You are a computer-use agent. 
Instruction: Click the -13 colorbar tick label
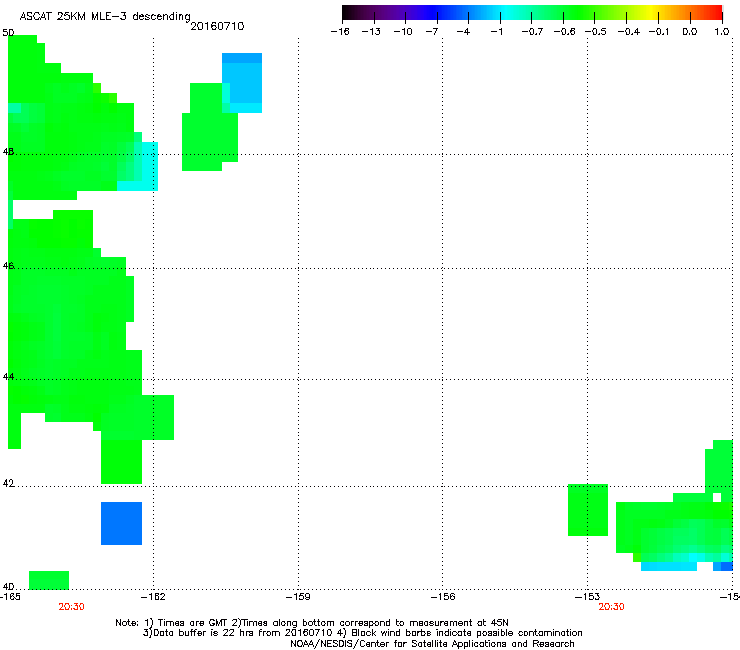371,32
